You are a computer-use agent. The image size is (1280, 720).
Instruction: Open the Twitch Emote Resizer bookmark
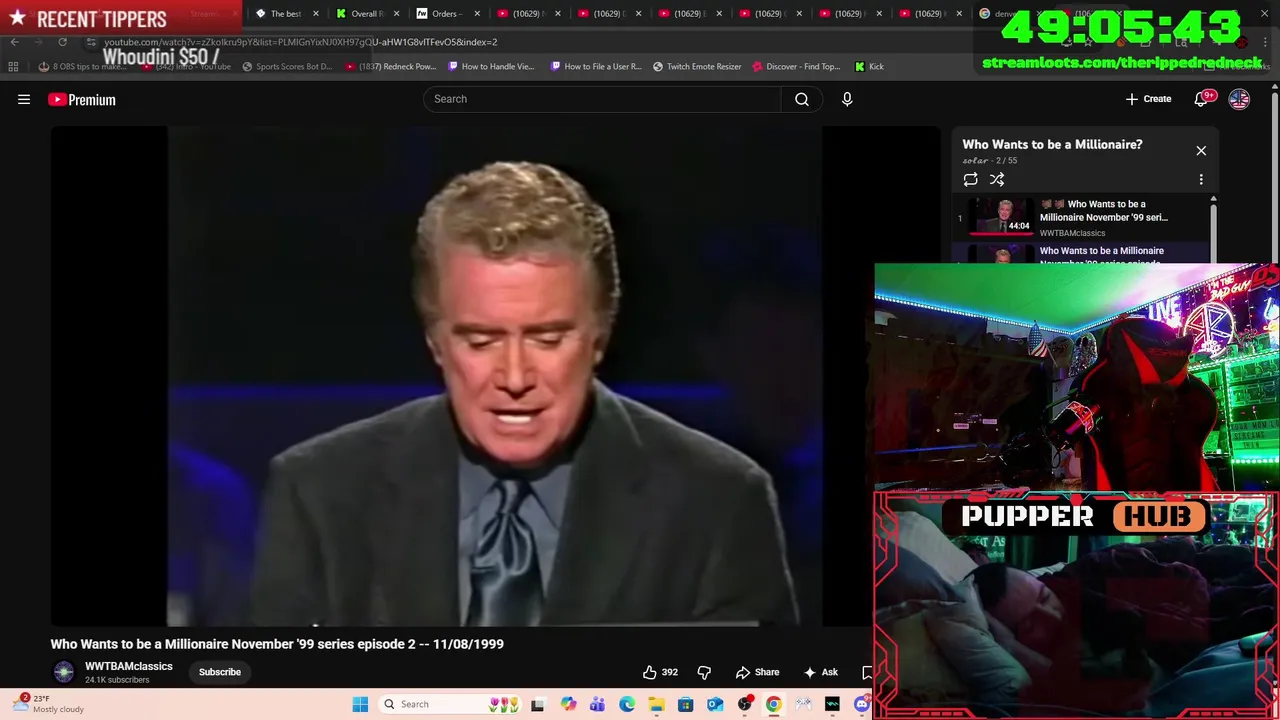[x=697, y=66]
